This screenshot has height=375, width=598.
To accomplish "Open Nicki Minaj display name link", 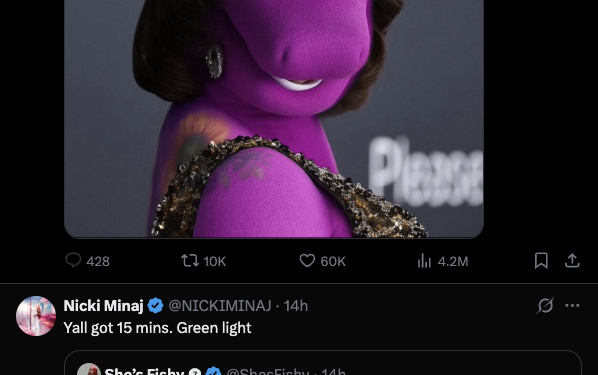I will [x=103, y=306].
